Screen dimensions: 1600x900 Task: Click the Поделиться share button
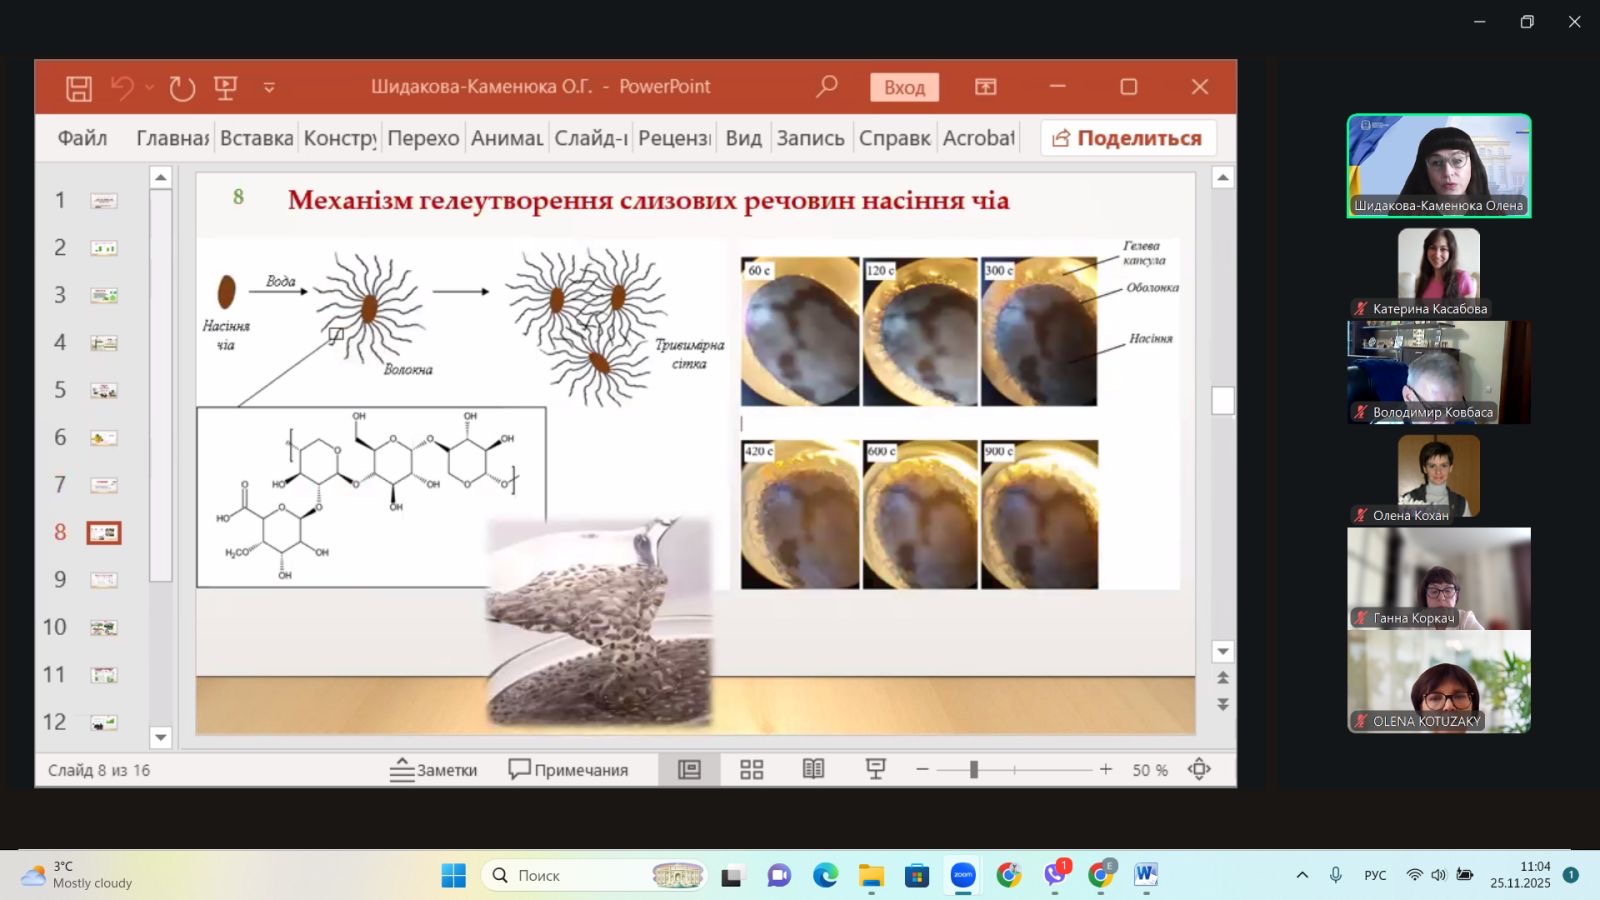(x=1128, y=138)
